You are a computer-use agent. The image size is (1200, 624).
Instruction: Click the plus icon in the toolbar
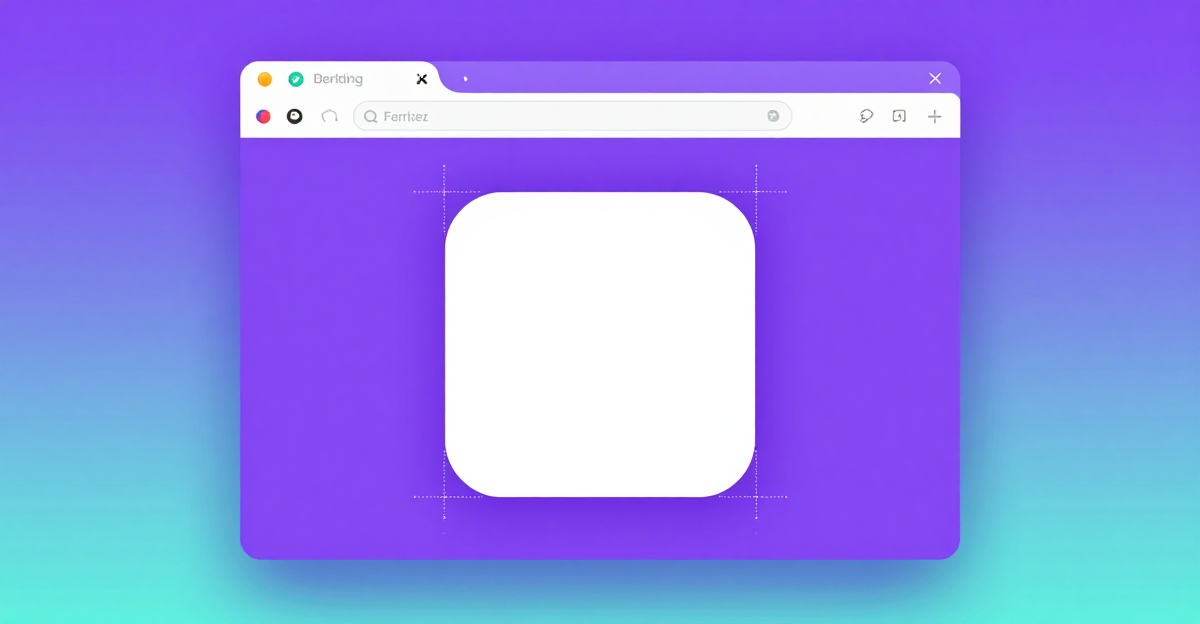tap(934, 116)
